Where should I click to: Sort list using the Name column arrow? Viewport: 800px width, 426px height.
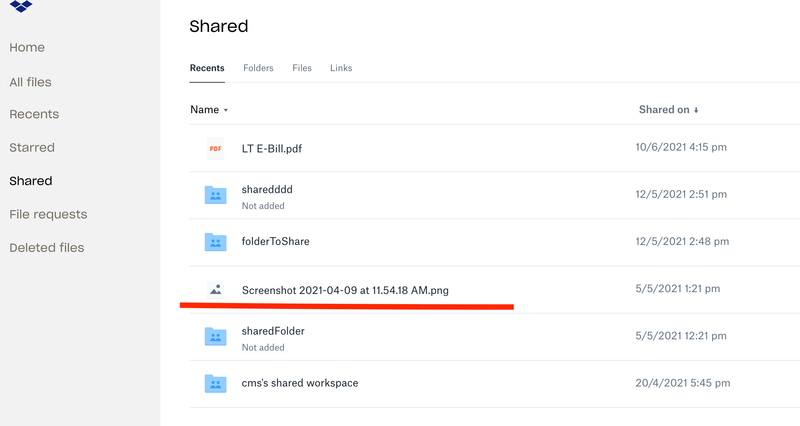point(226,110)
